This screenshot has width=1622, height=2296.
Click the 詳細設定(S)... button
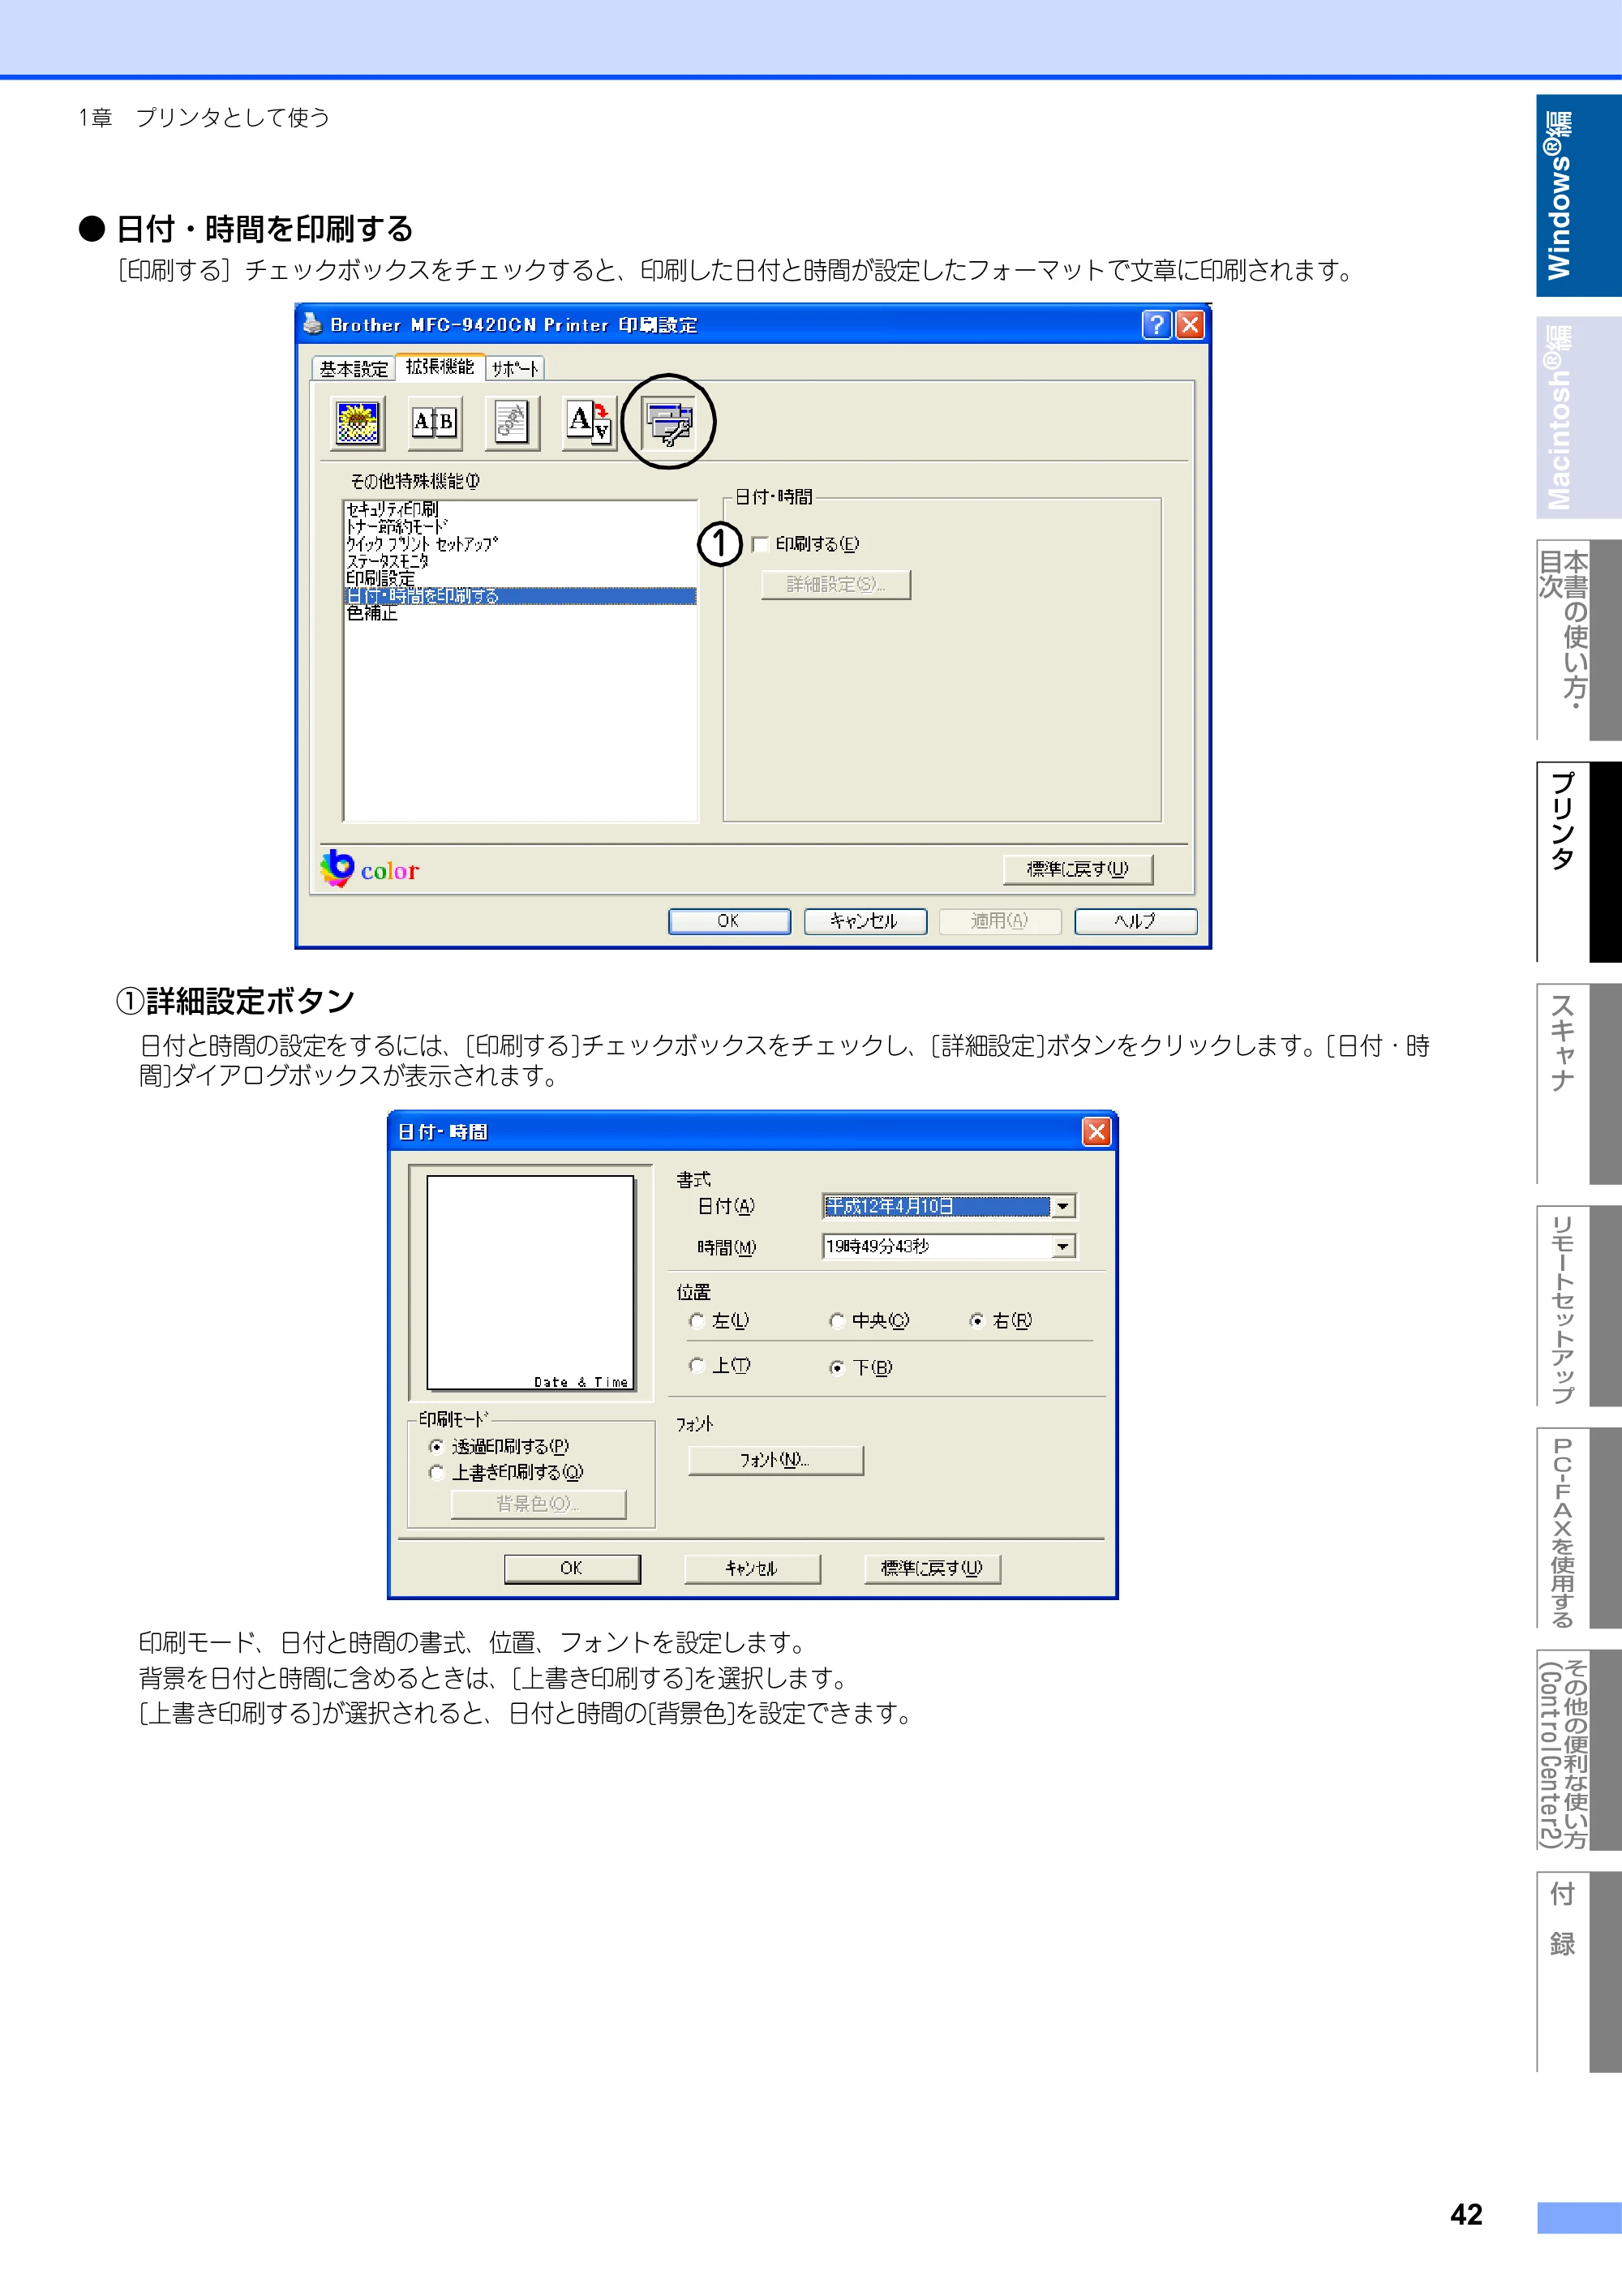[x=836, y=584]
